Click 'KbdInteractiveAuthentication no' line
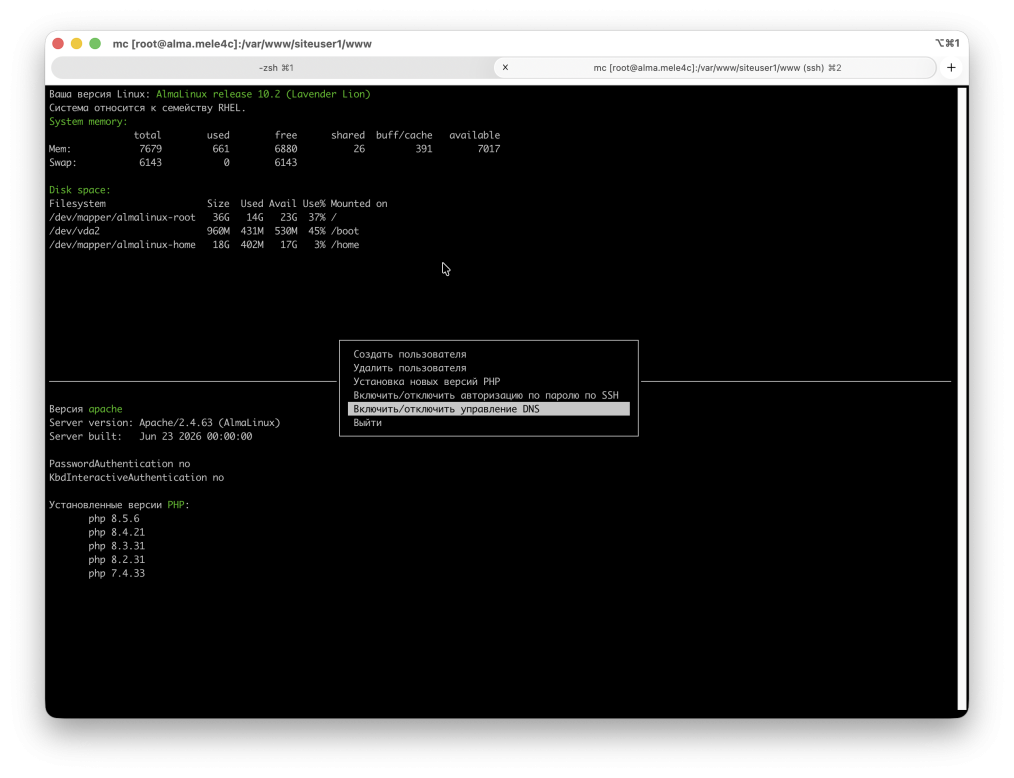 click(136, 477)
